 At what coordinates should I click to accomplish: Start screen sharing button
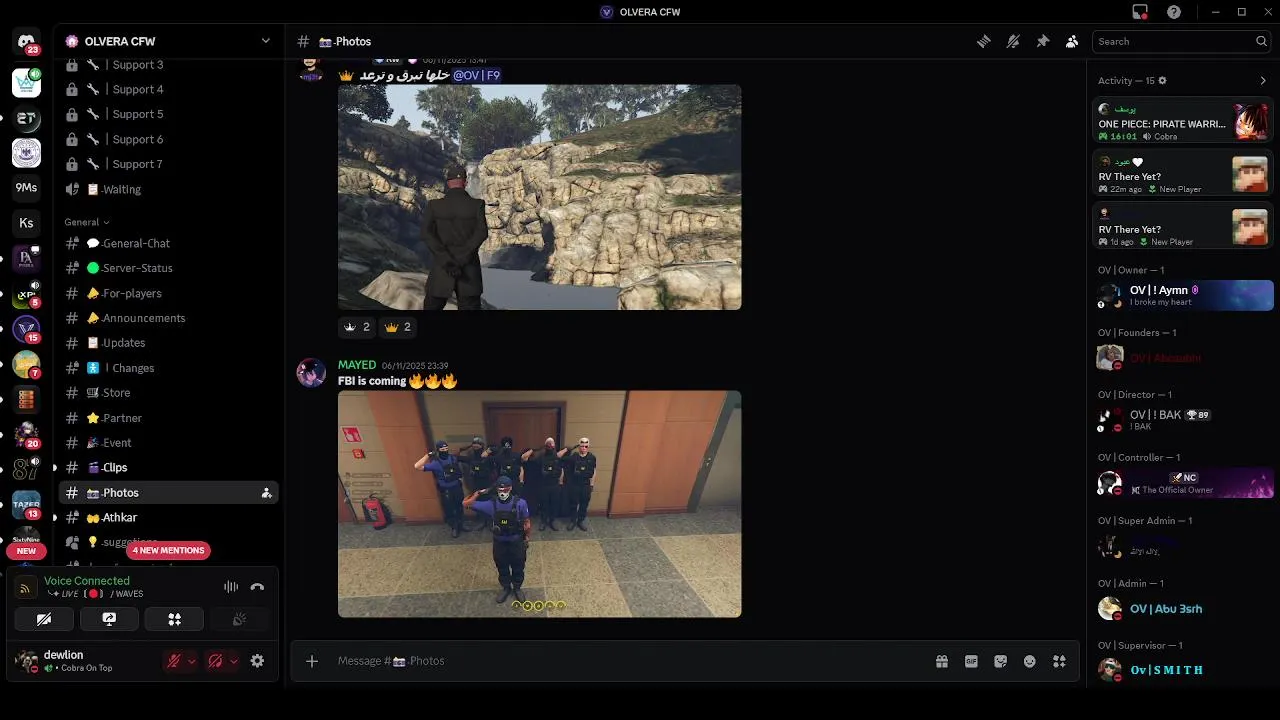coord(109,620)
